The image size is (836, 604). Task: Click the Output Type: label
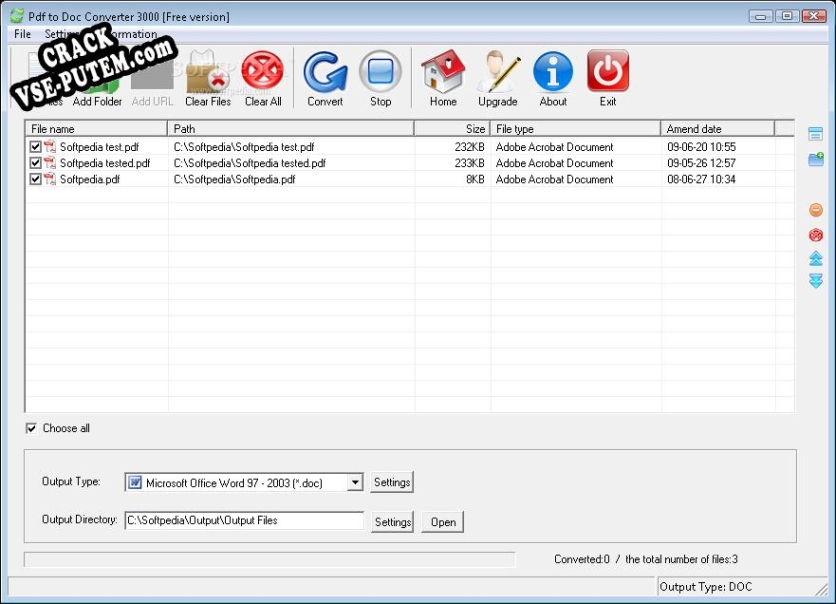[71, 481]
